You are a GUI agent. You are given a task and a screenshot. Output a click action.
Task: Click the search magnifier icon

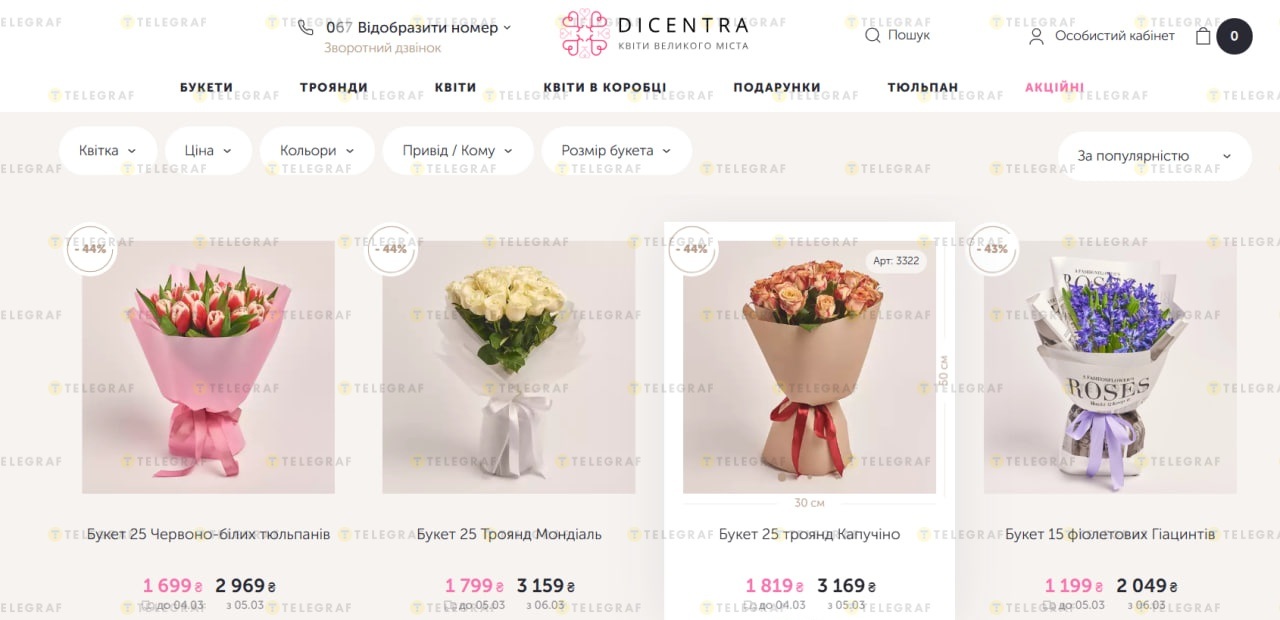[x=872, y=35]
